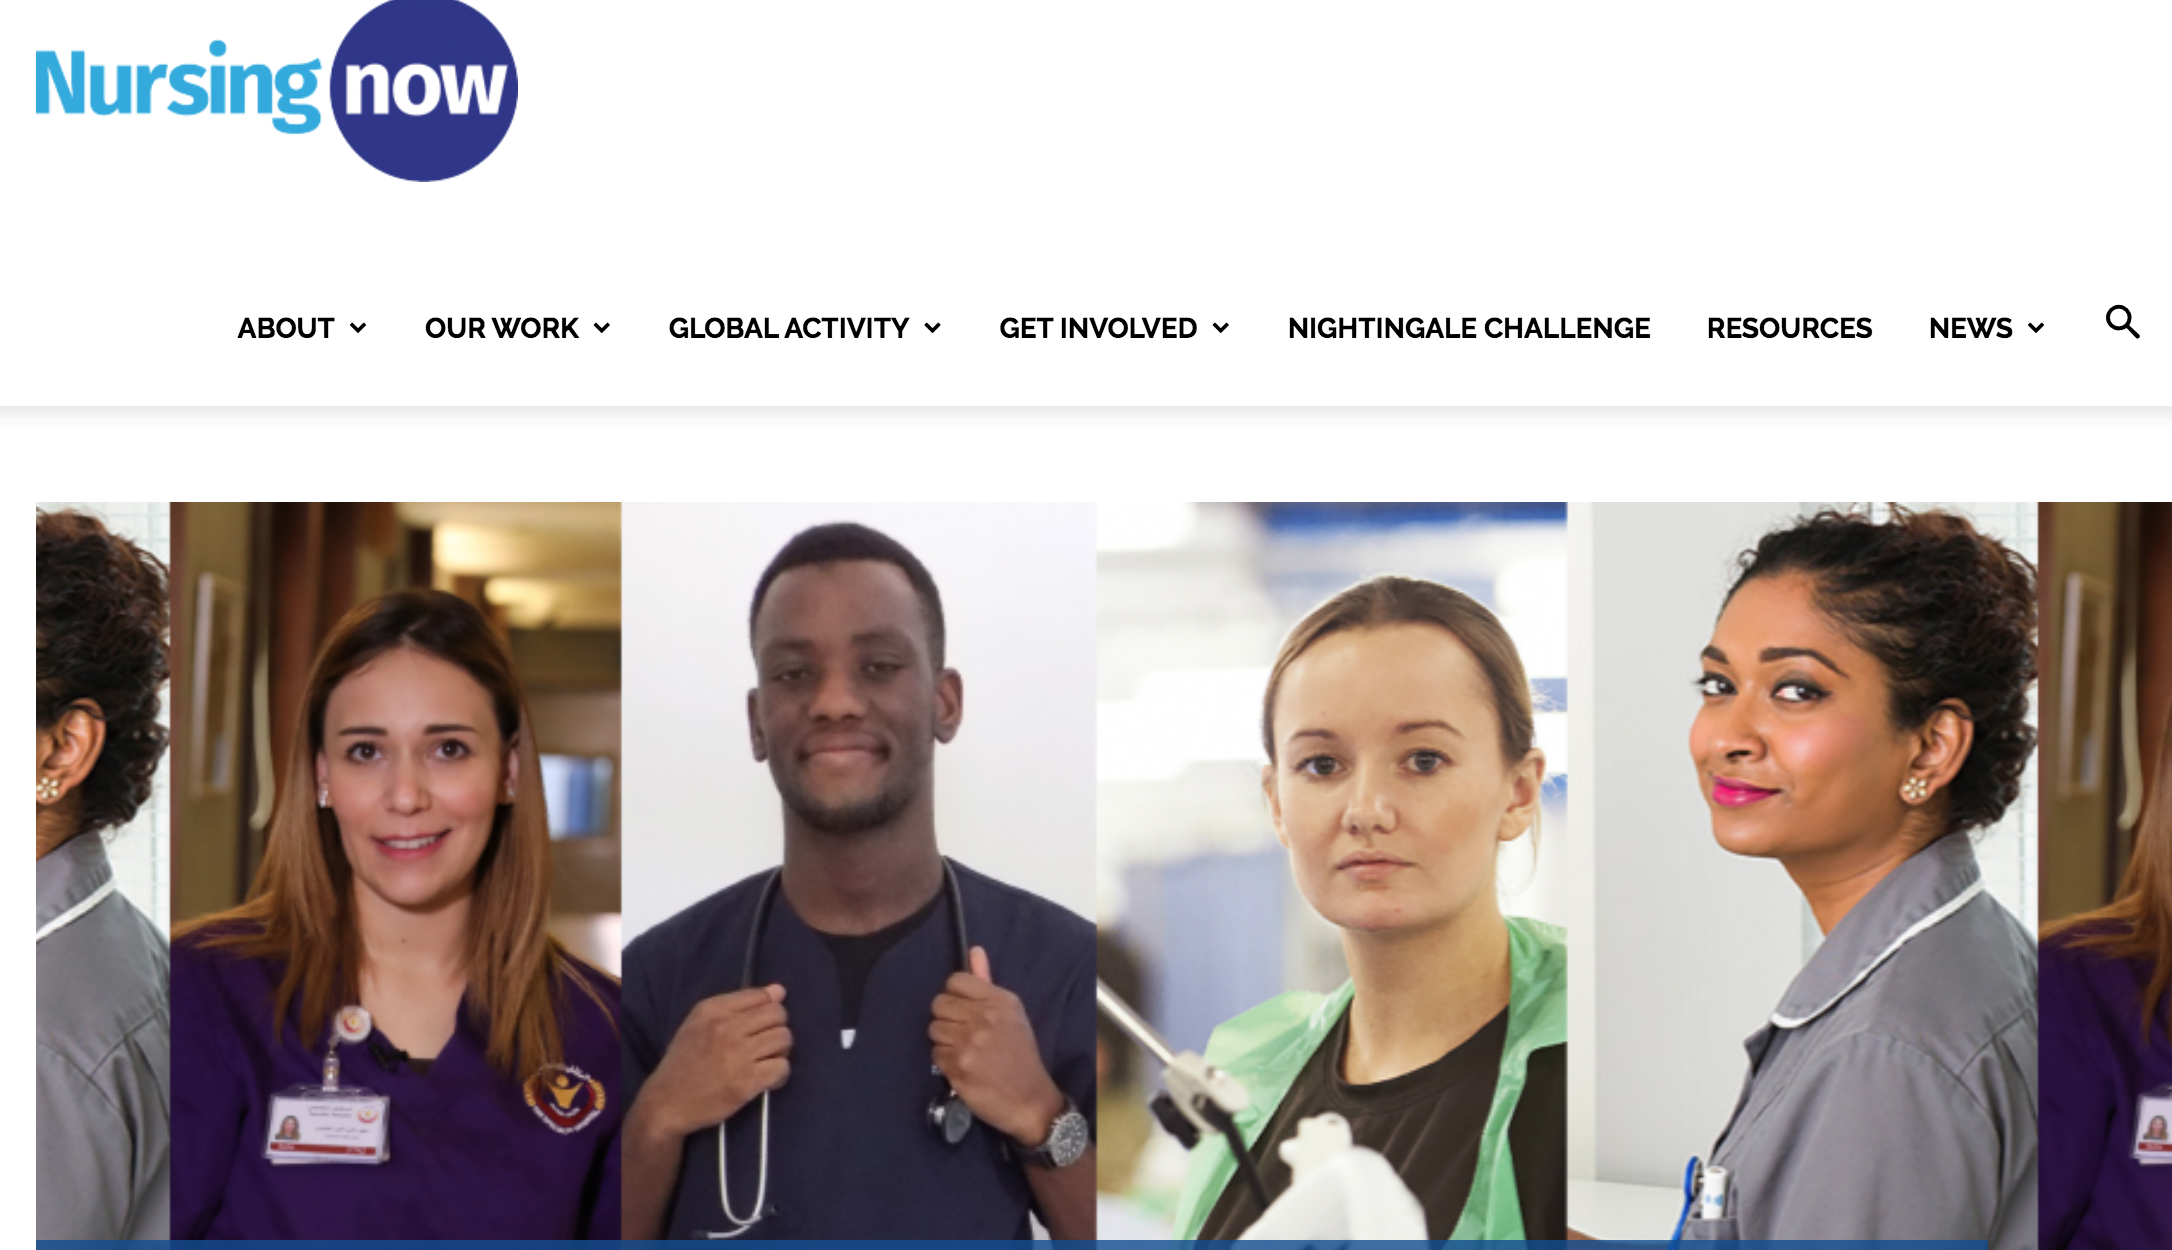Expand the Our Work chevron arrow
2172x1250 pixels.
pyautogui.click(x=602, y=328)
